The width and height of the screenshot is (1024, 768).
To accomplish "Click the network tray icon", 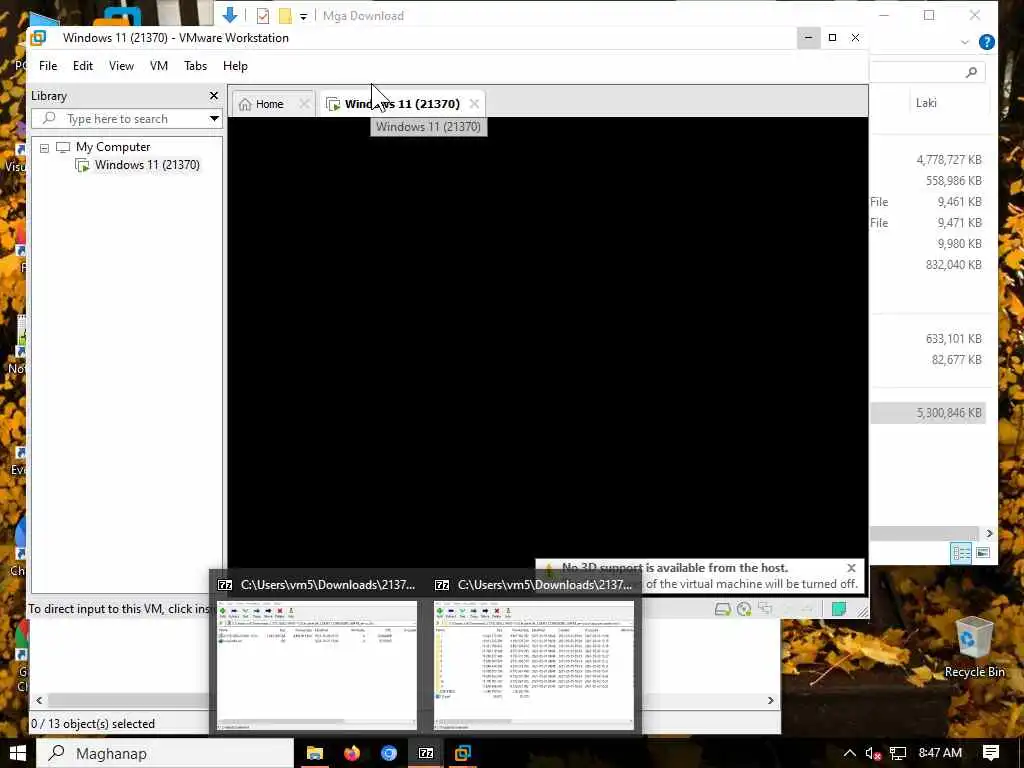I will [898, 753].
